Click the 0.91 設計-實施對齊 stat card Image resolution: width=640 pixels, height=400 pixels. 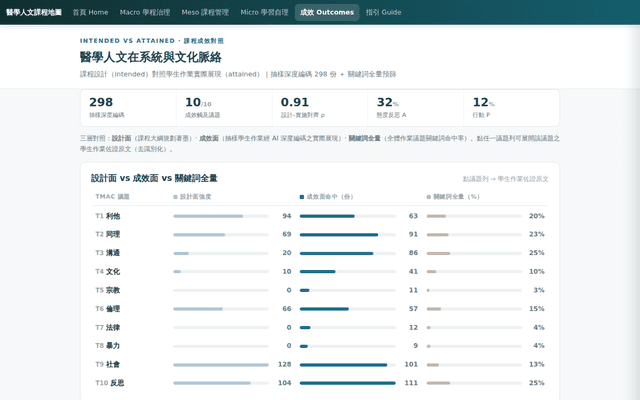coord(320,108)
